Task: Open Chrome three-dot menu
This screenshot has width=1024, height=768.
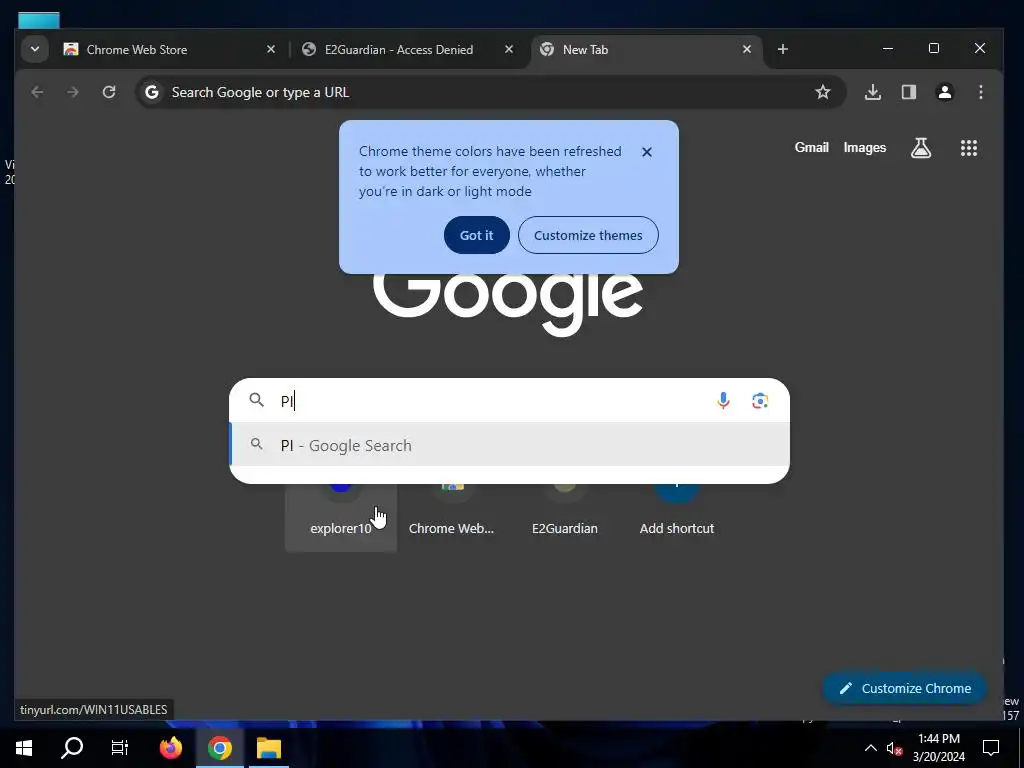Action: 980,92
